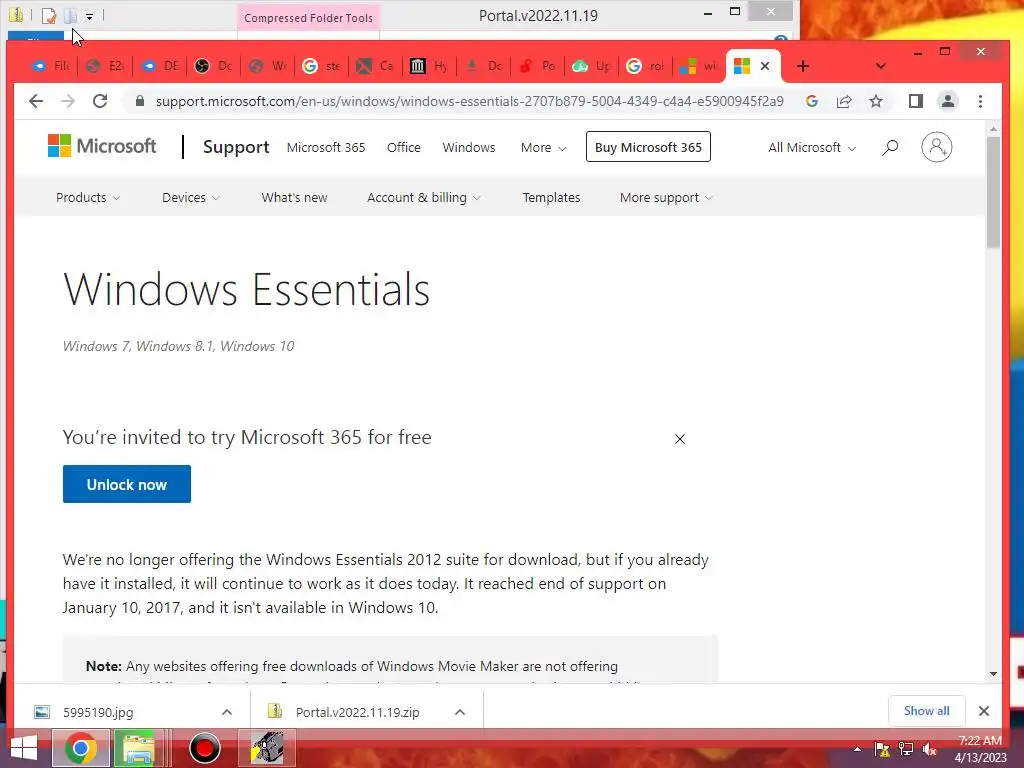
Task: Go back to the previous page in Chrome
Action: pyautogui.click(x=36, y=101)
